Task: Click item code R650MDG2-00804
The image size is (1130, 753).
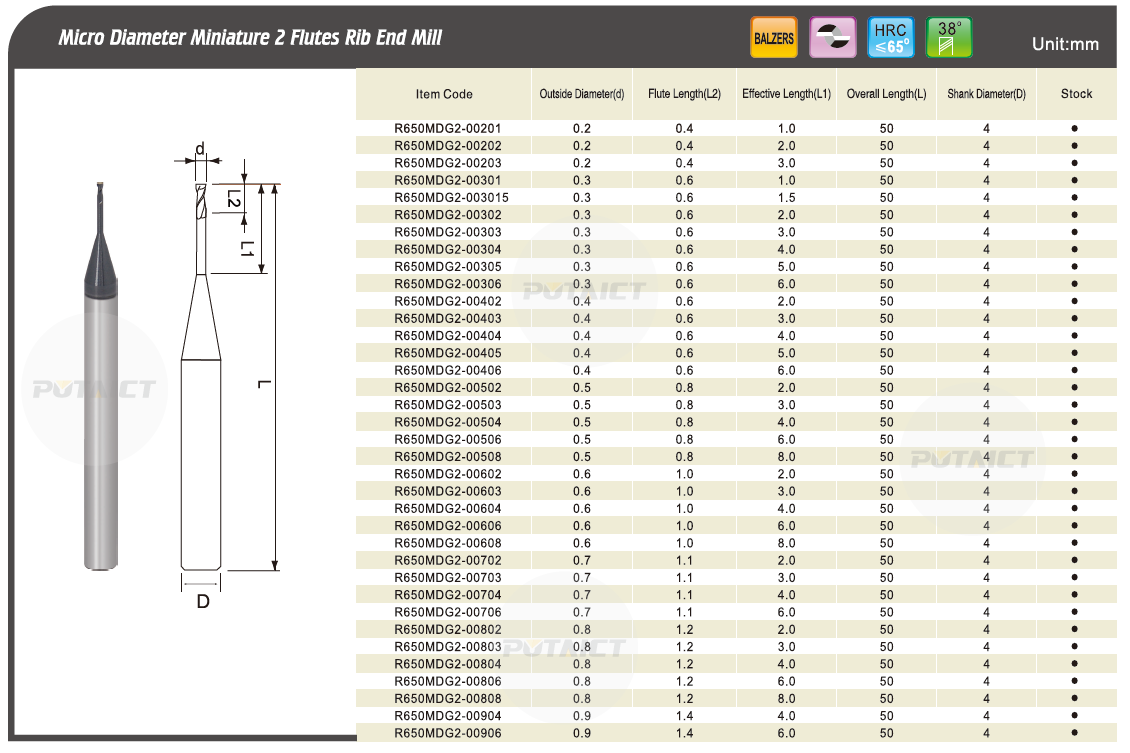Action: point(448,664)
